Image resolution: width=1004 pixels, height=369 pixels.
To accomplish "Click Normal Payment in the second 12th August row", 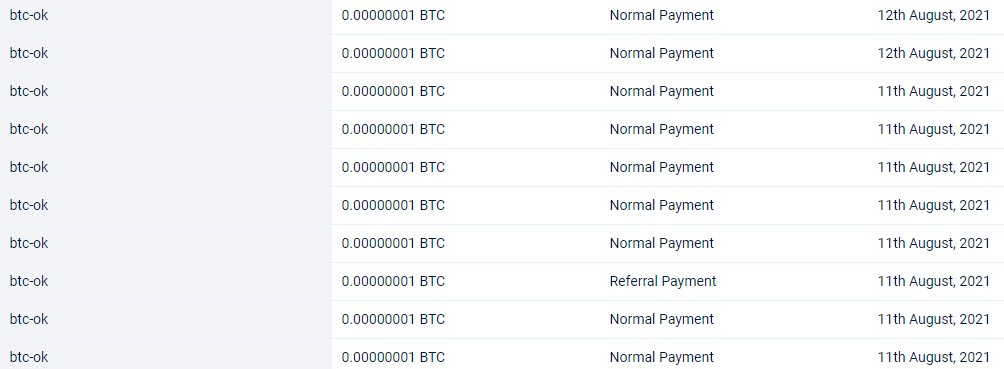I will click(661, 53).
